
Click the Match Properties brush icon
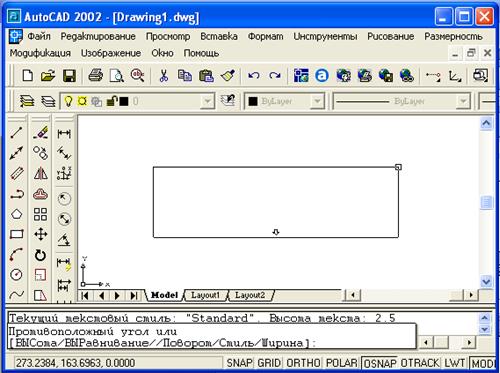coord(228,76)
